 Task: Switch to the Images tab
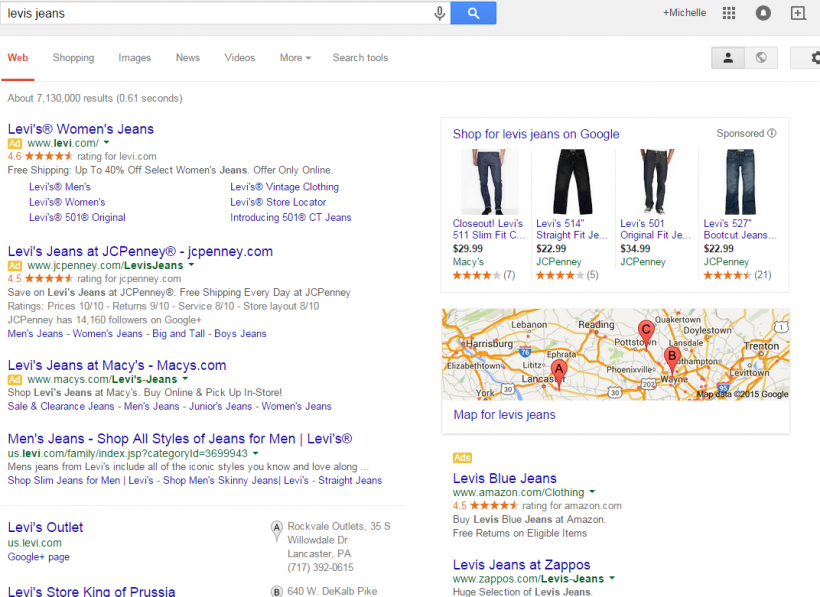point(134,58)
